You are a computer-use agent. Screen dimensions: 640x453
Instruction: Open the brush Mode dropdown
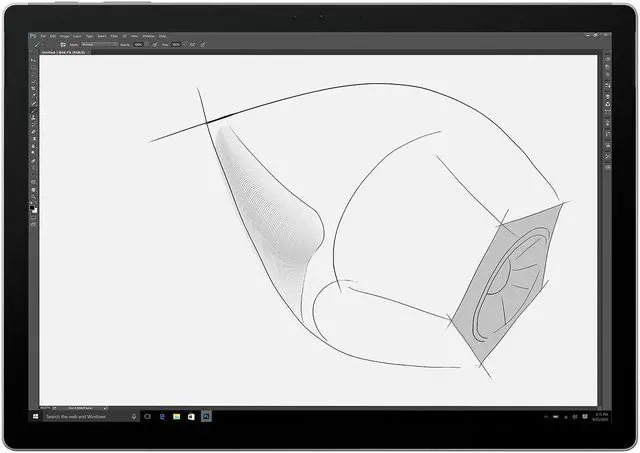(x=99, y=44)
